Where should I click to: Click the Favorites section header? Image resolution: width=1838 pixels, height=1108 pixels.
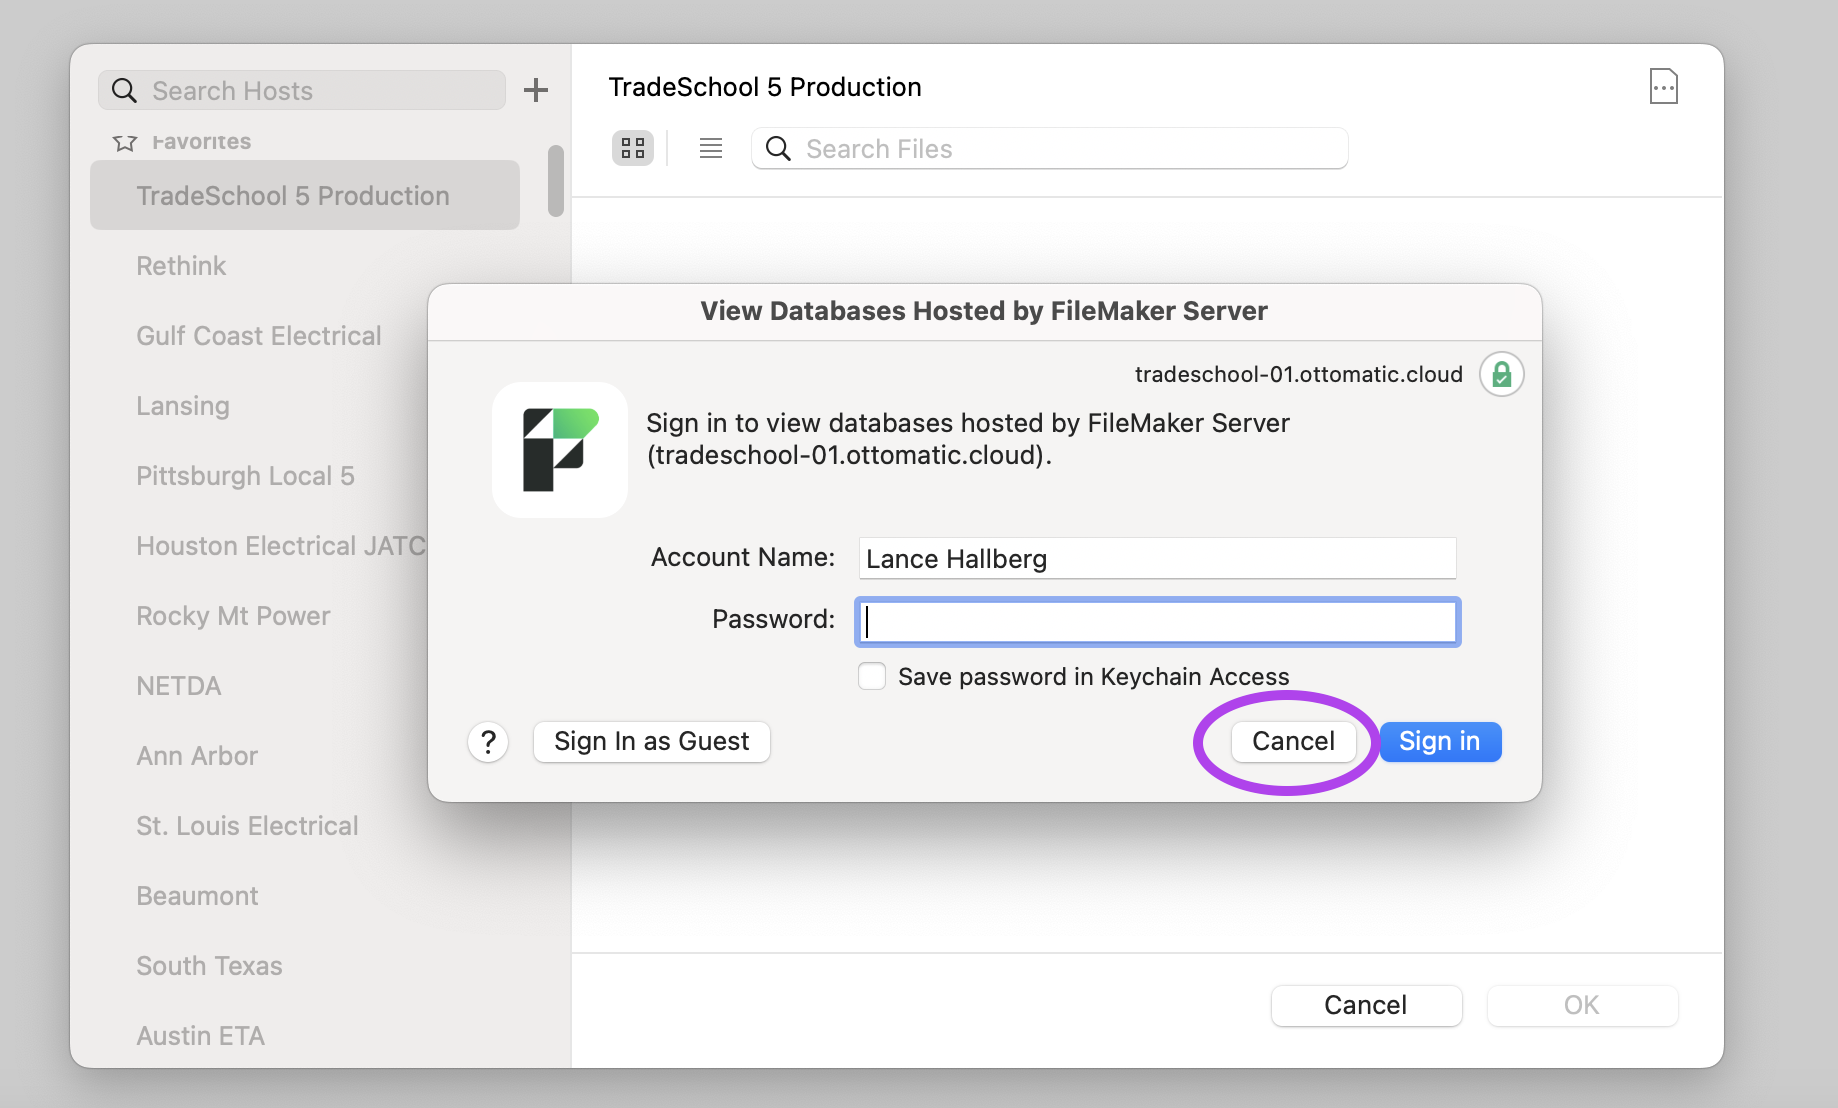pos(201,142)
